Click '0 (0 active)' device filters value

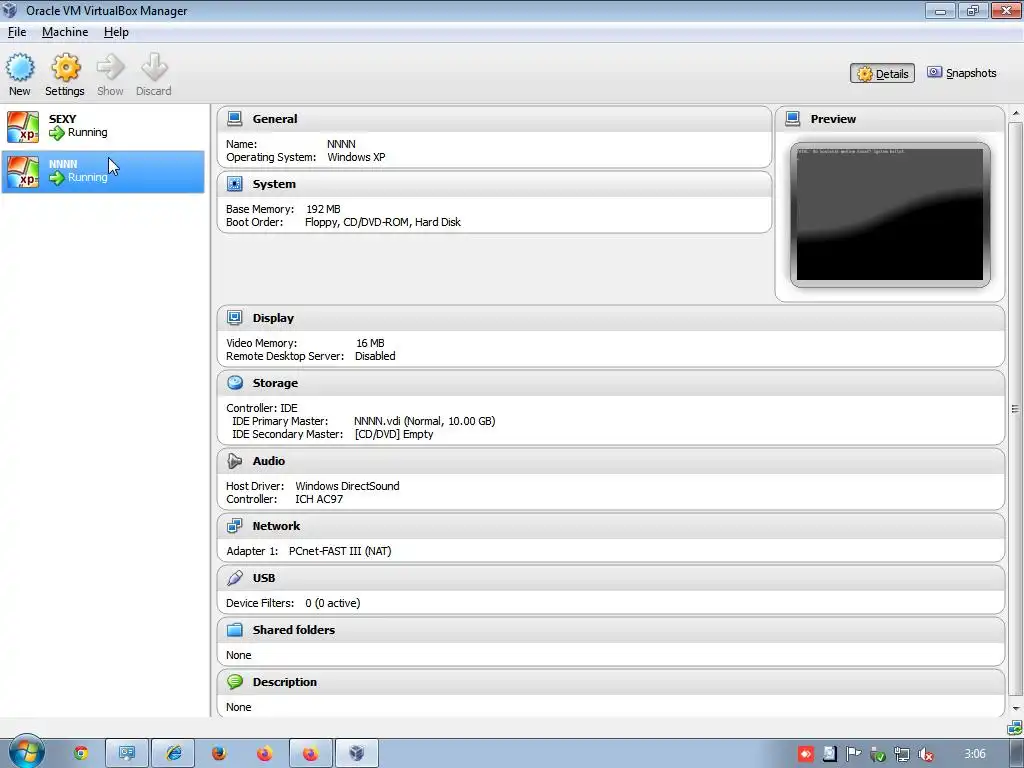[x=332, y=603]
